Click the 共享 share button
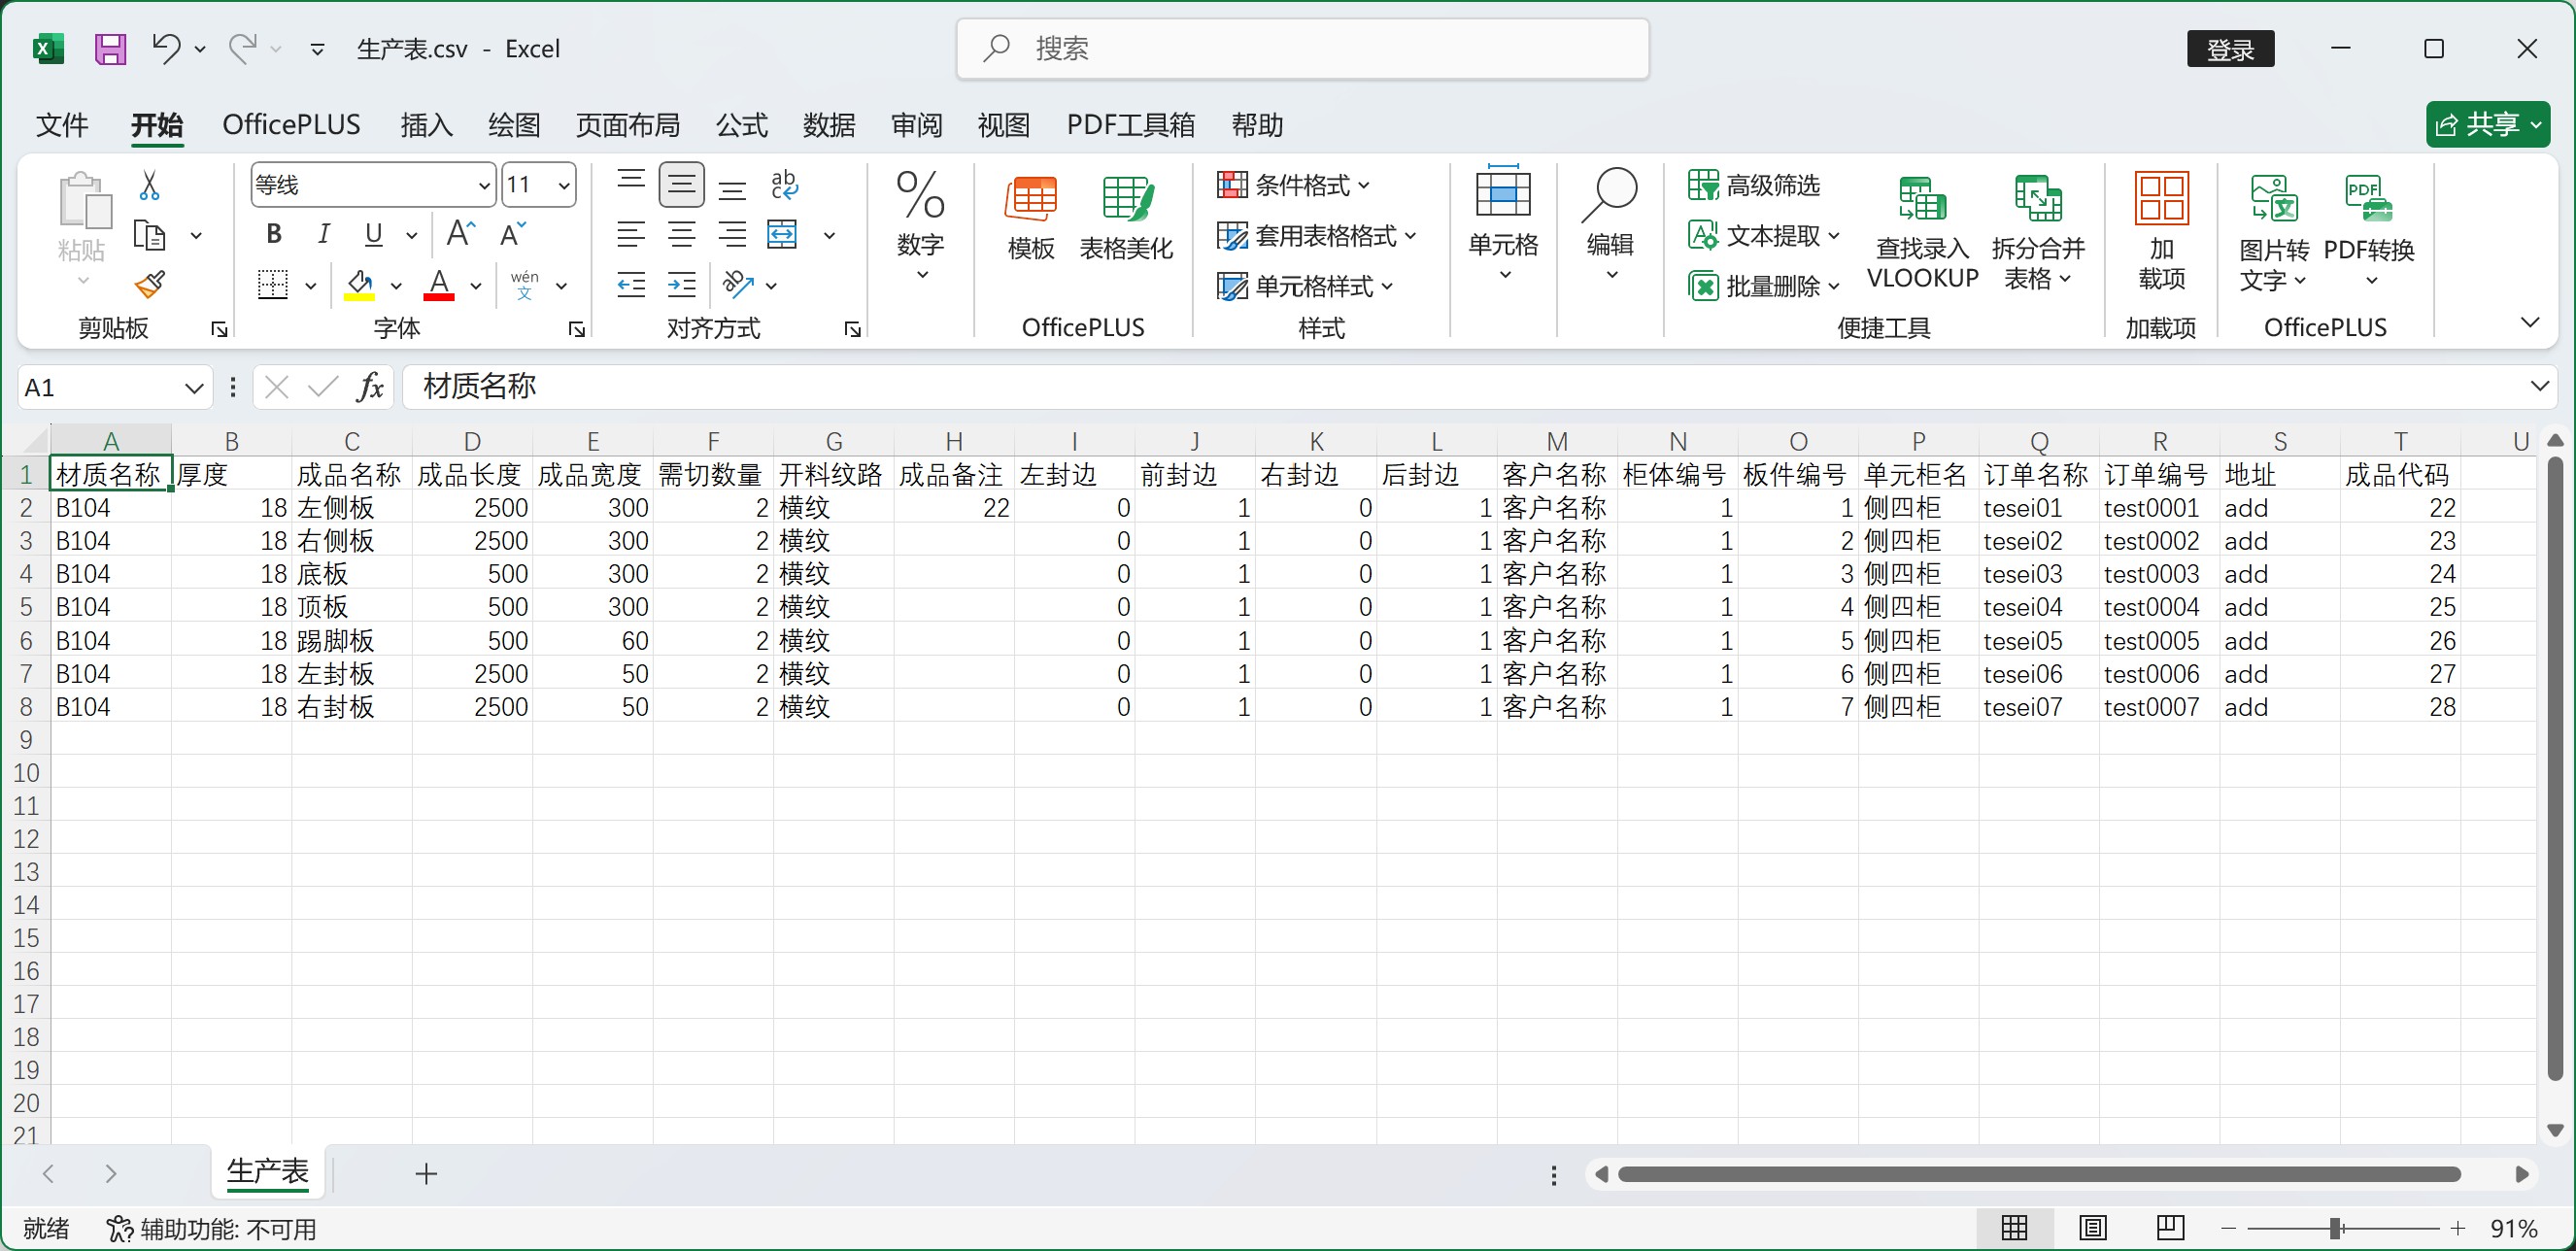 pyautogui.click(x=2486, y=125)
